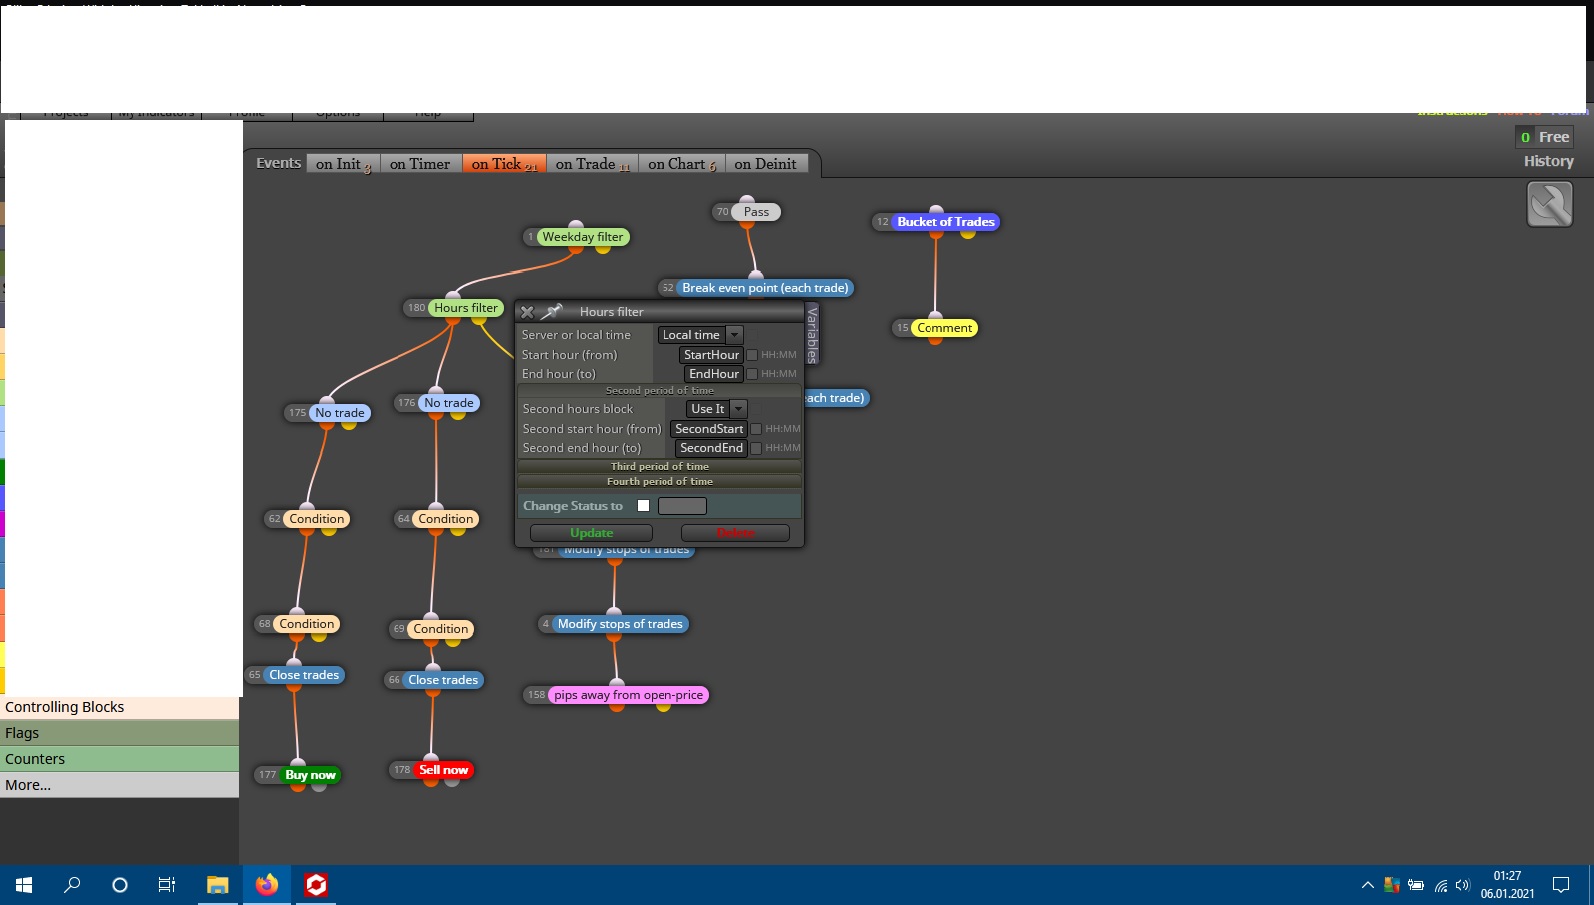Click the green Update button
Screen dimensions: 1594x905
point(591,533)
